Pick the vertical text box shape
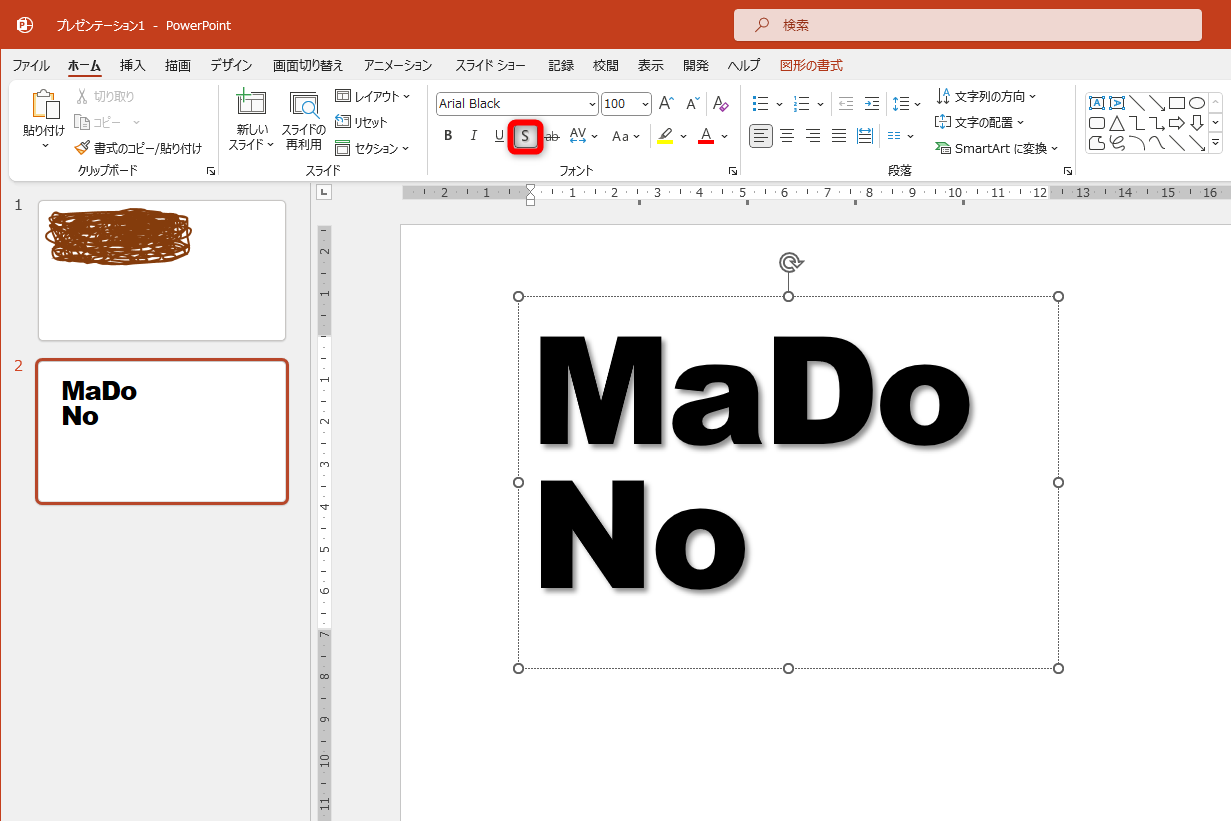The image size is (1231, 821). [1117, 103]
